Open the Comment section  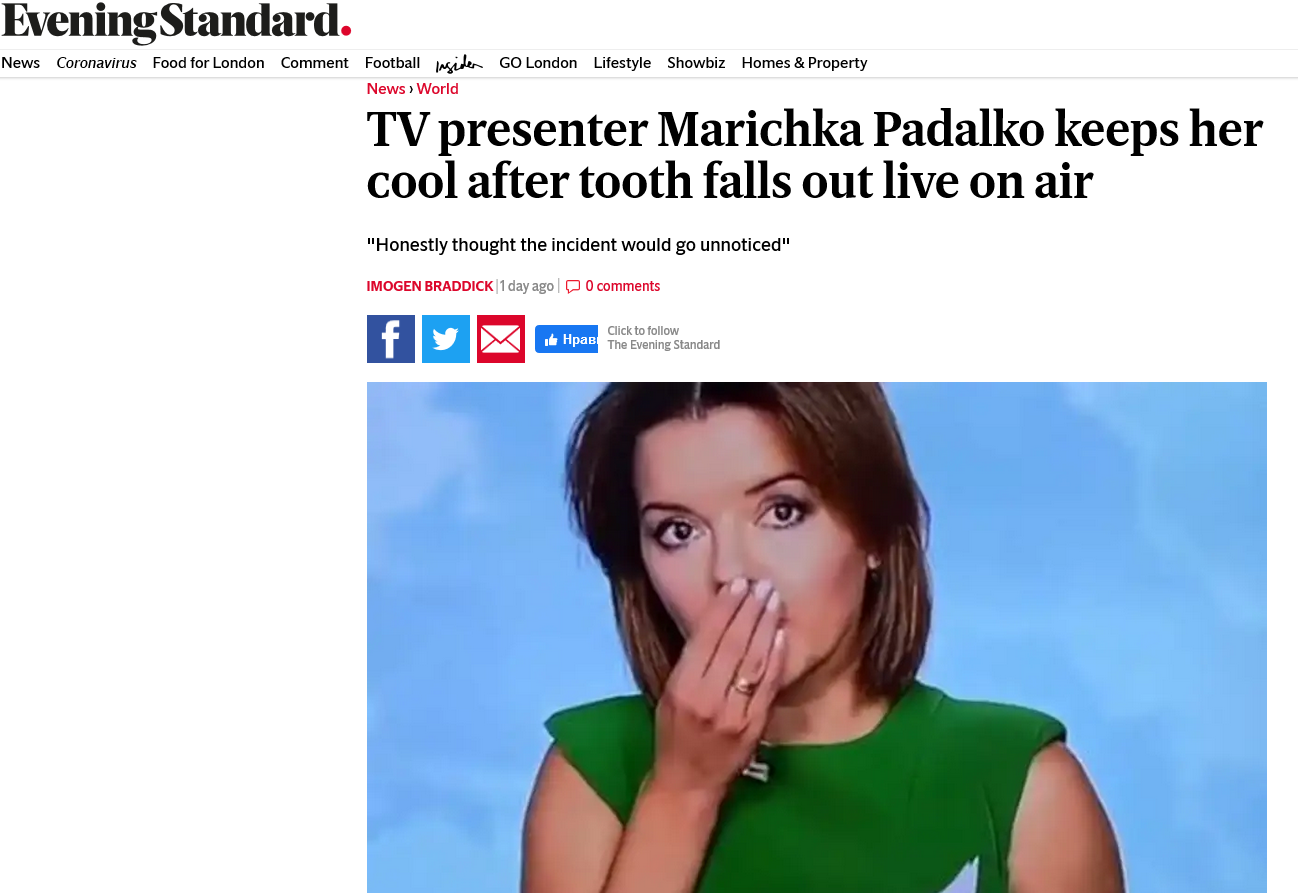tap(315, 63)
